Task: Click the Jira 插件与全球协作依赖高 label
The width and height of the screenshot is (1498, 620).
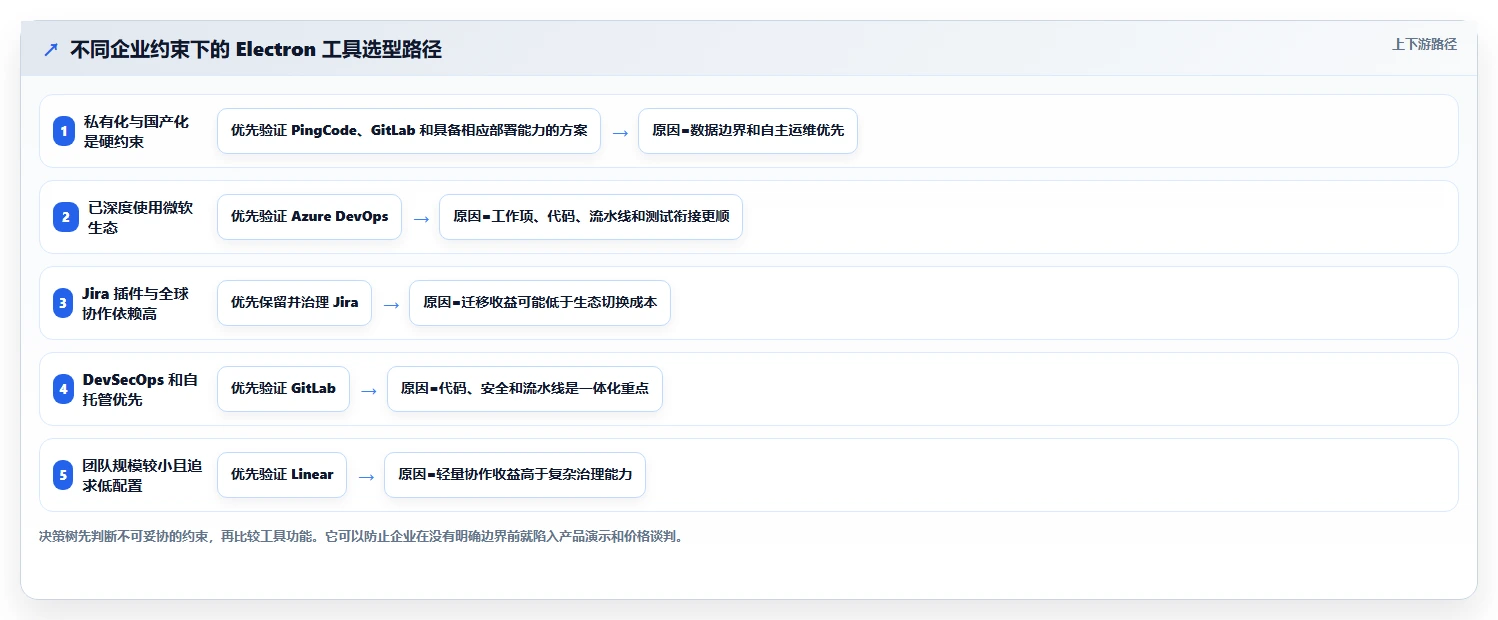Action: (x=136, y=303)
